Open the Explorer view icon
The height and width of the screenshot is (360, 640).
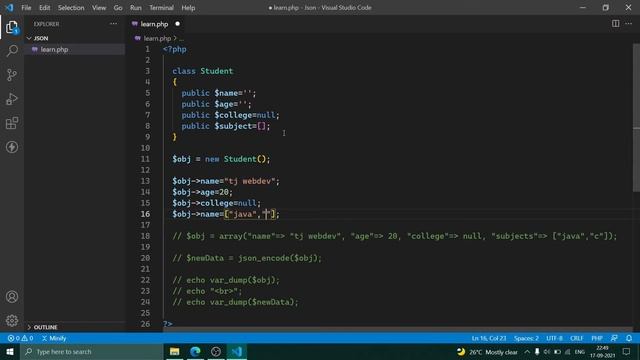pos(12,27)
